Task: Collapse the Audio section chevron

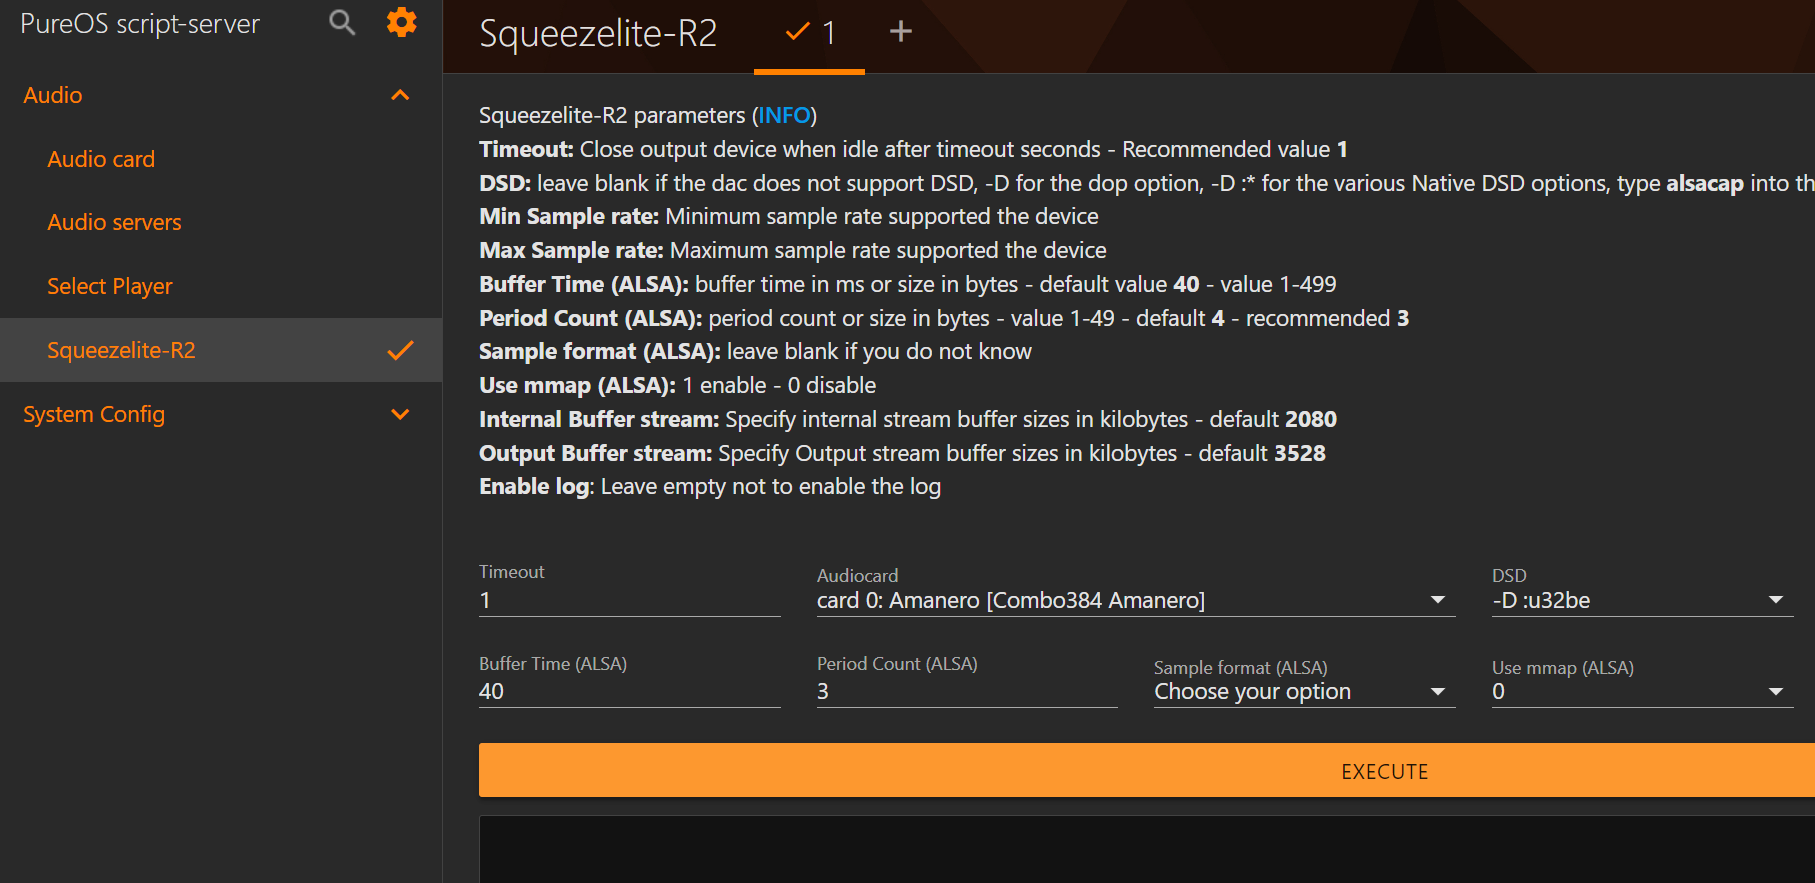Action: coord(400,95)
